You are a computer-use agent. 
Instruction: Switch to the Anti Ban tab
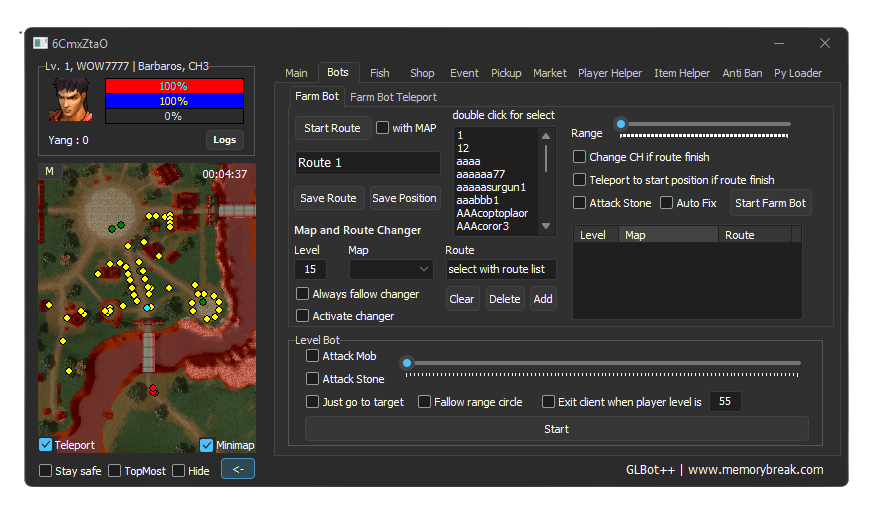coord(742,73)
